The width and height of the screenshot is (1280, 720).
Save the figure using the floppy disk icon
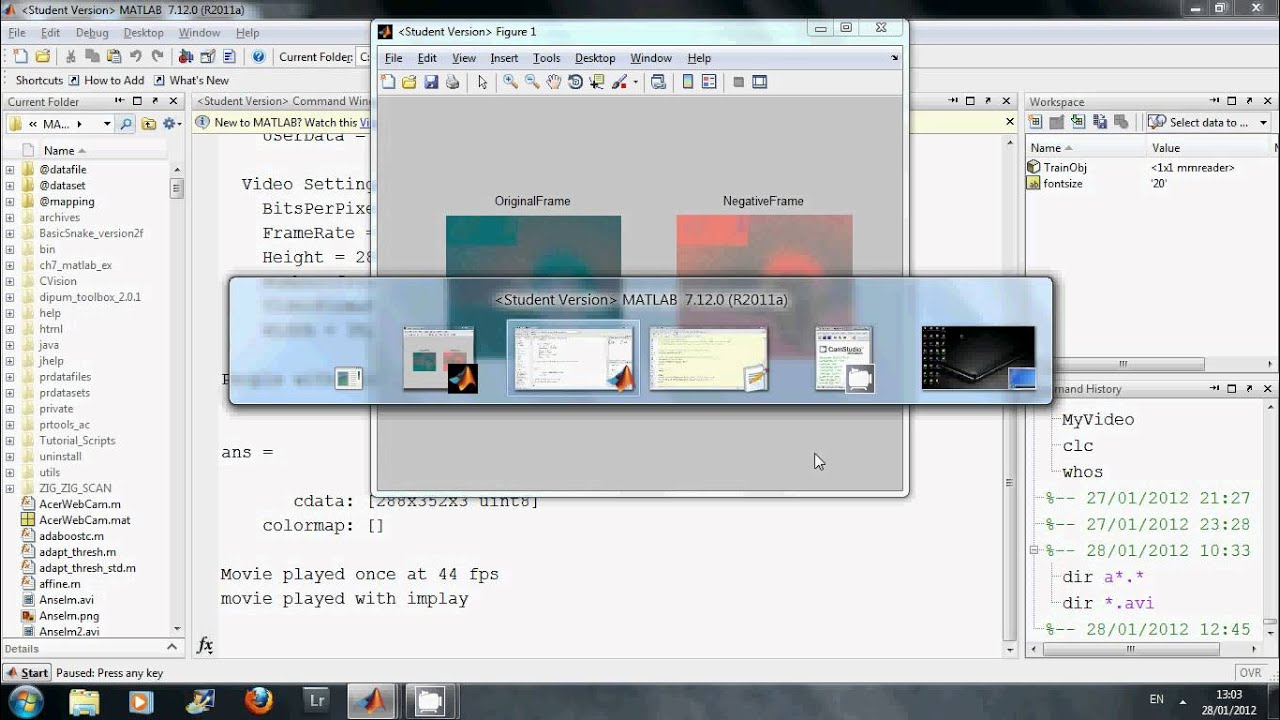click(x=431, y=82)
